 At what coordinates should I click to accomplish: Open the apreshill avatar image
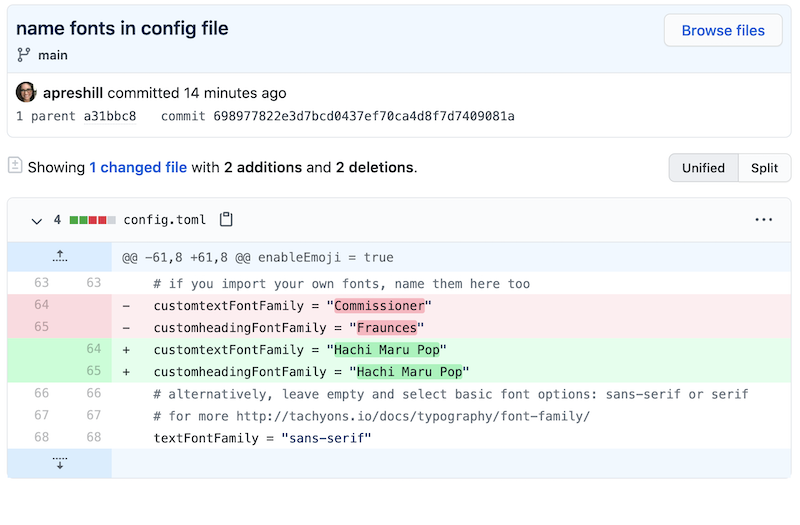tap(26, 92)
